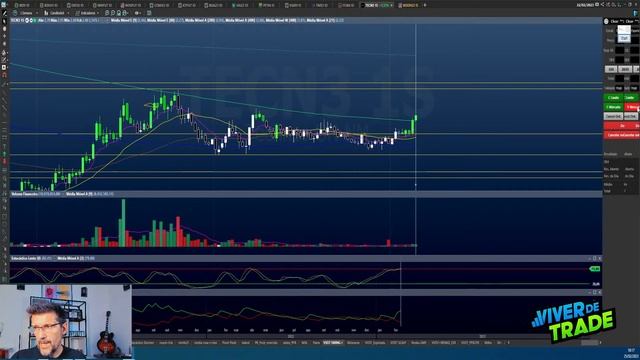Click the green C Limite buy button
Image resolution: width=640 pixels, height=360 pixels.
pyautogui.click(x=613, y=98)
